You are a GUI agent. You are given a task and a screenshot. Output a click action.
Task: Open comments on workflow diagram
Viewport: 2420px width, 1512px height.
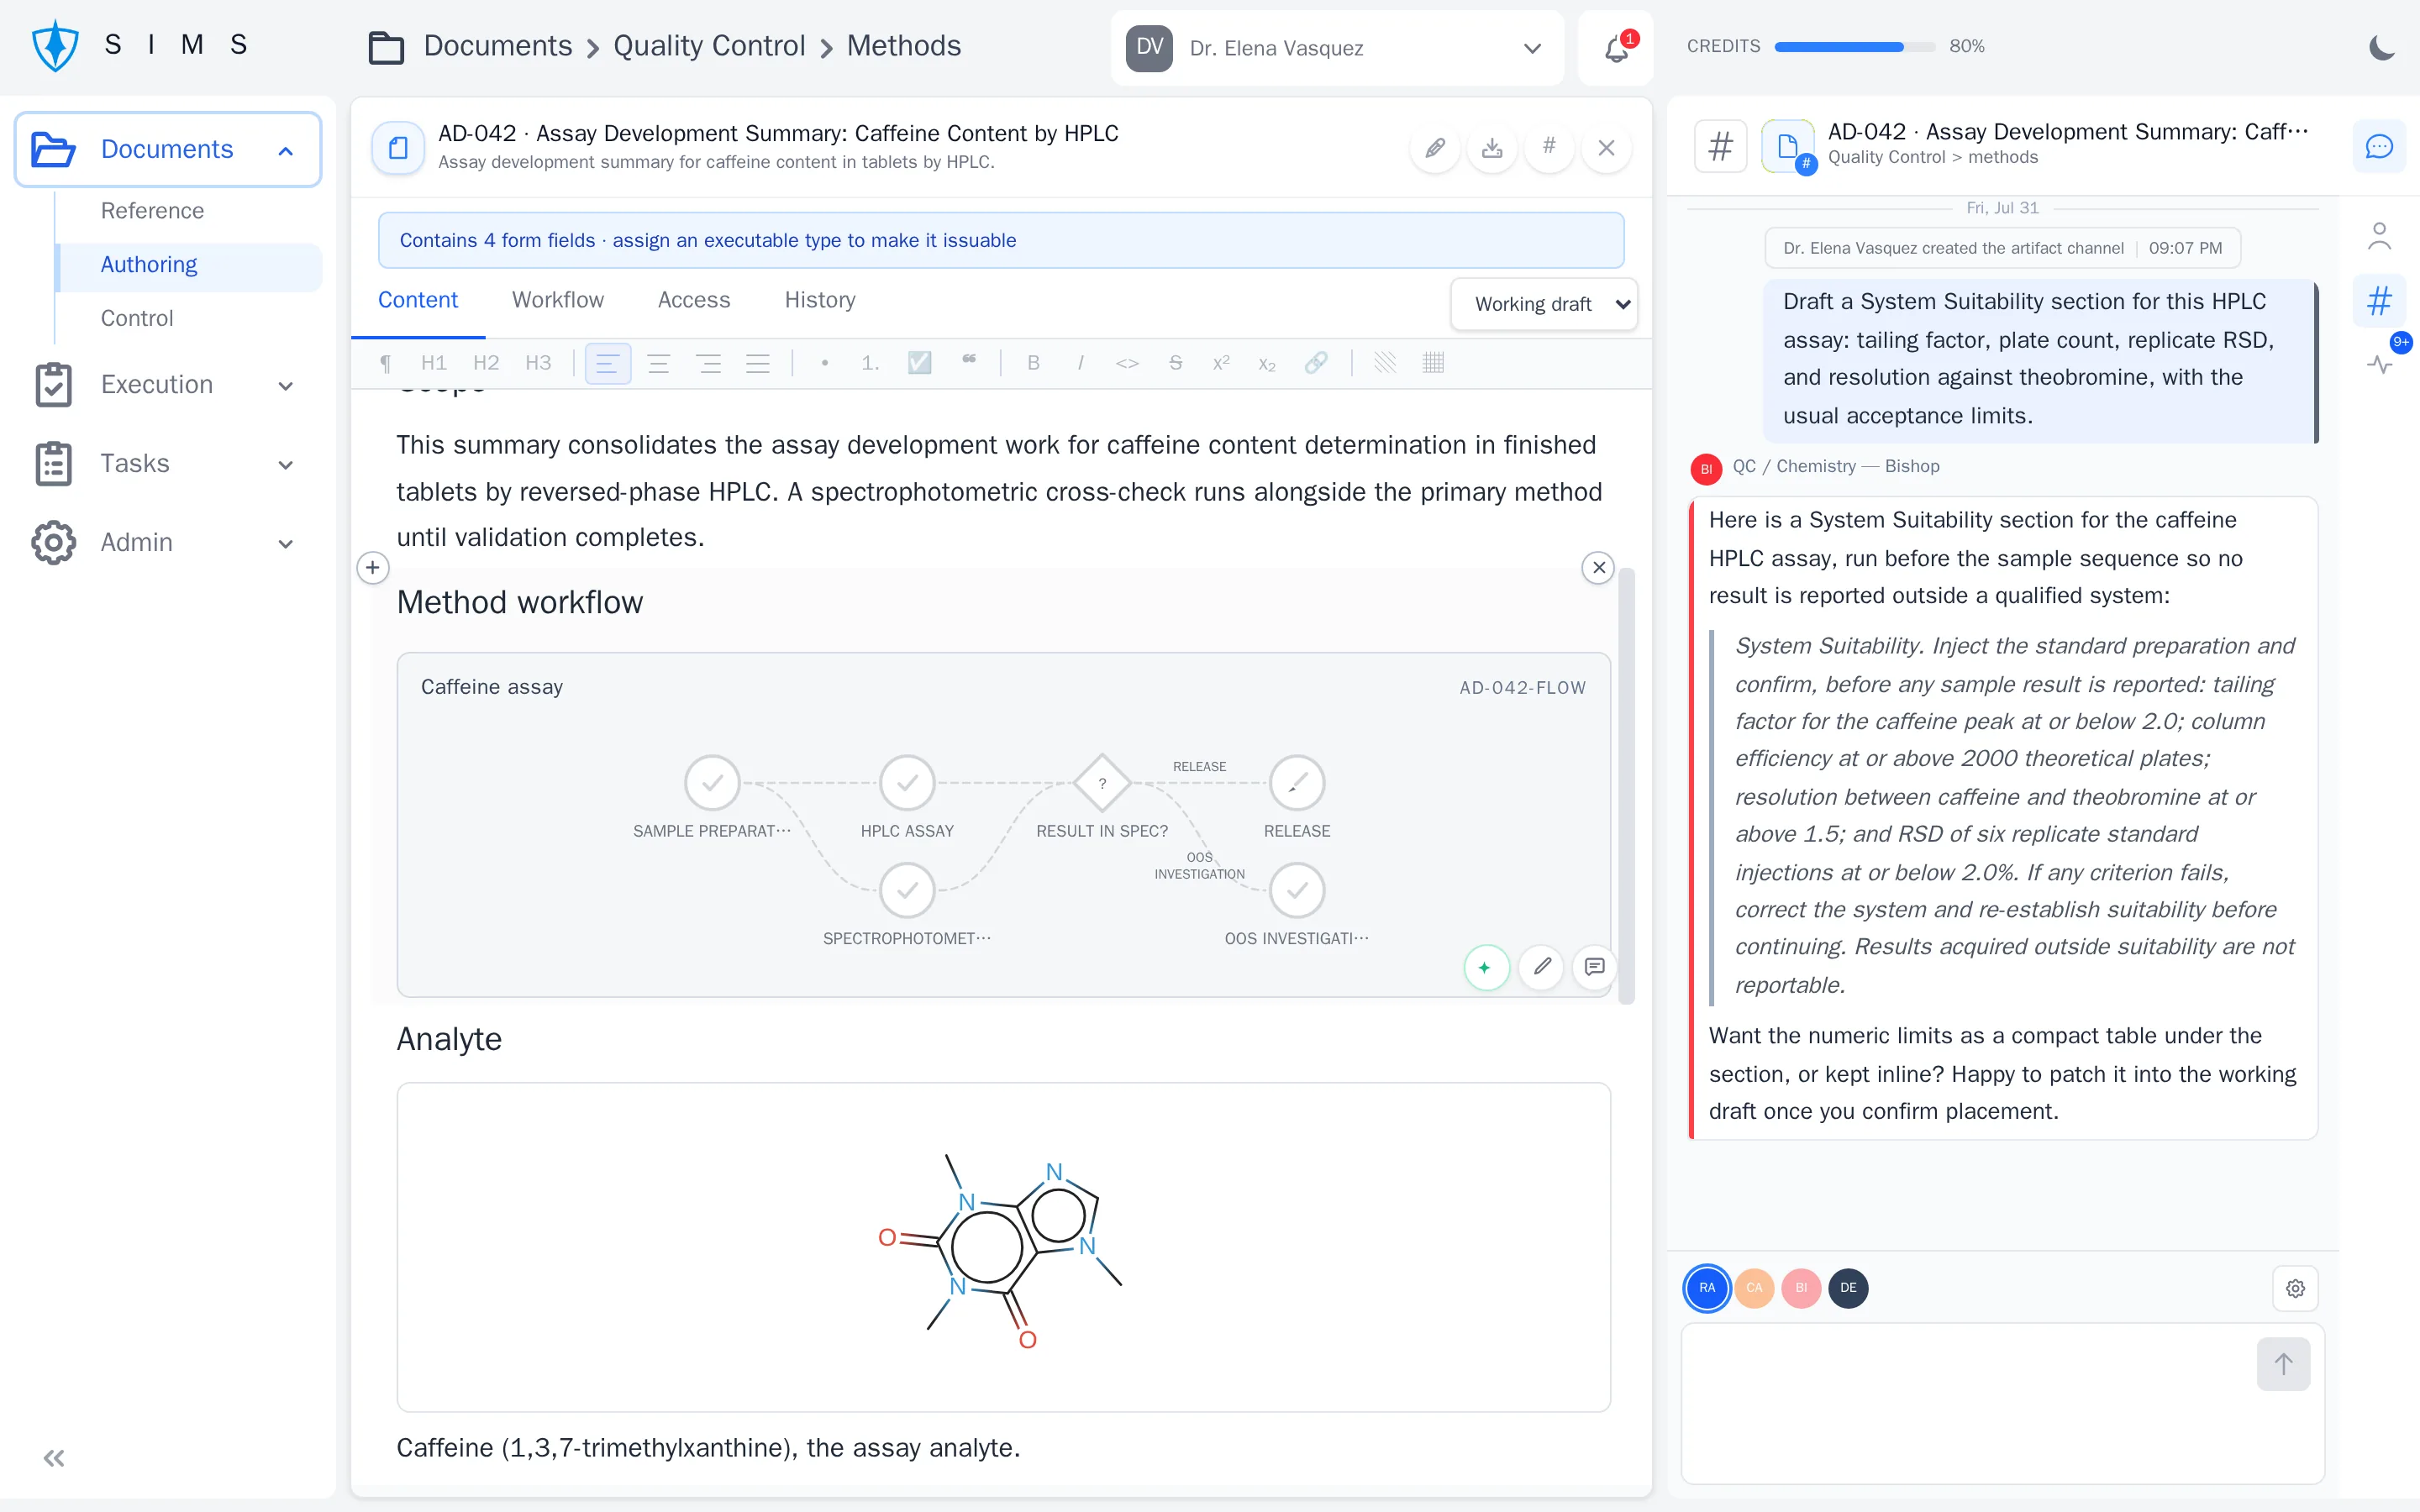pos(1595,967)
